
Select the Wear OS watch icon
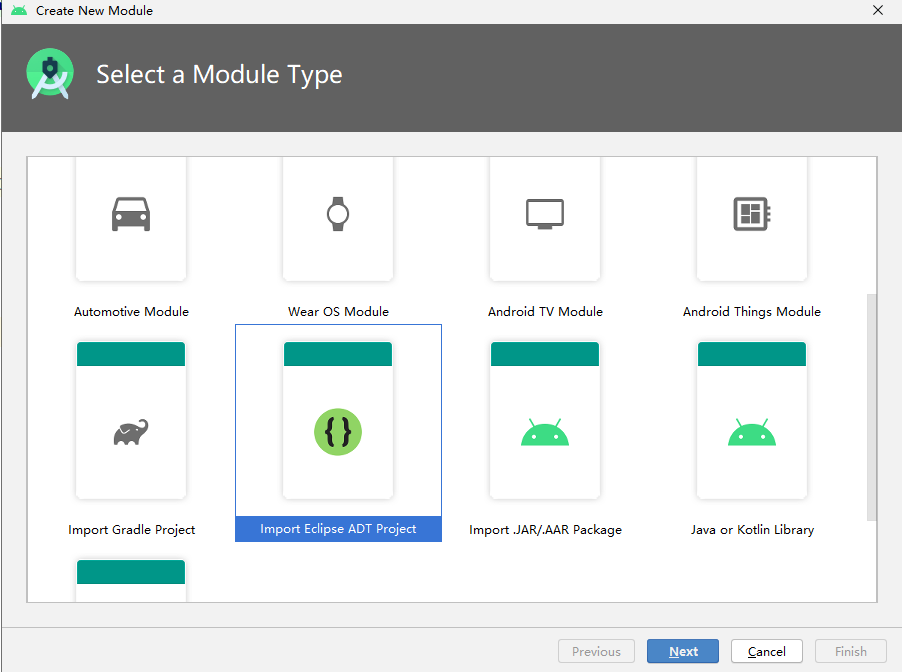(x=338, y=214)
